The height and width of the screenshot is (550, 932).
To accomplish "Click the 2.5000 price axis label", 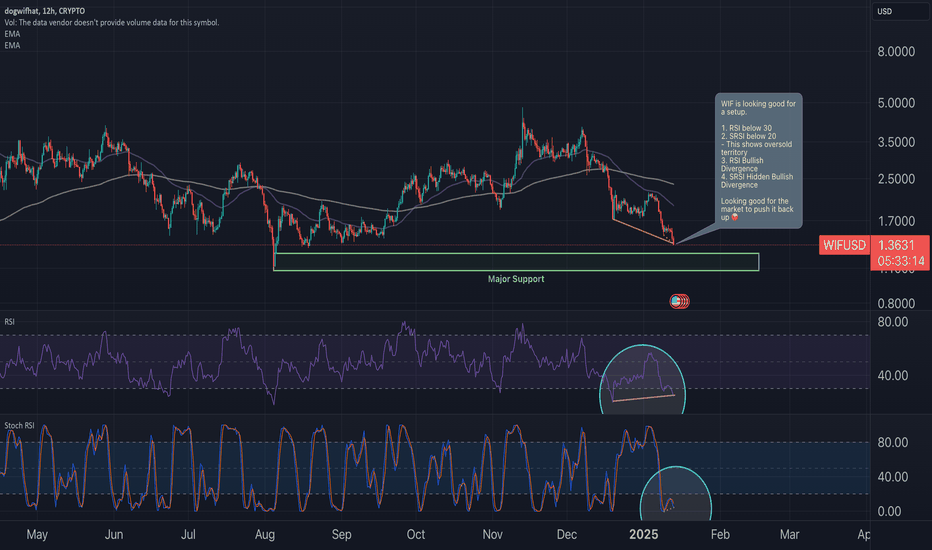I will 896,179.
